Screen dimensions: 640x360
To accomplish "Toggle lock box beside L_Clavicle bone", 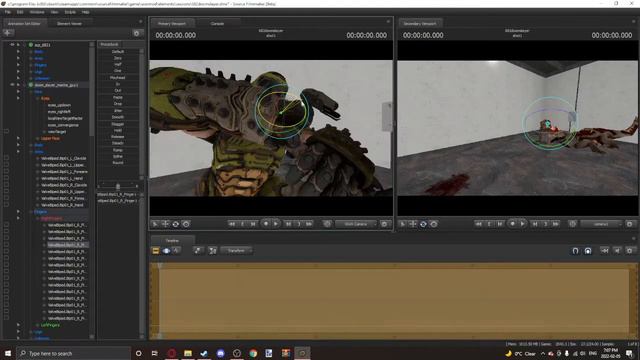I will [6, 158].
